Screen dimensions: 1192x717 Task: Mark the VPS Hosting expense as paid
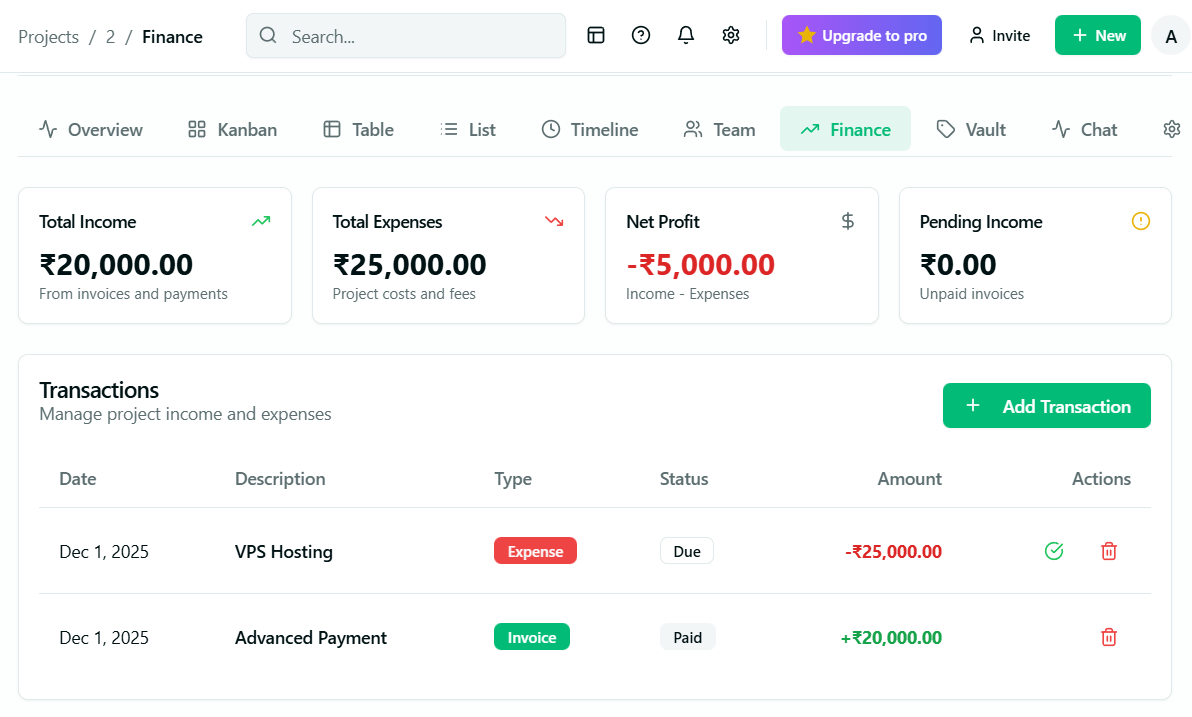(x=1054, y=551)
